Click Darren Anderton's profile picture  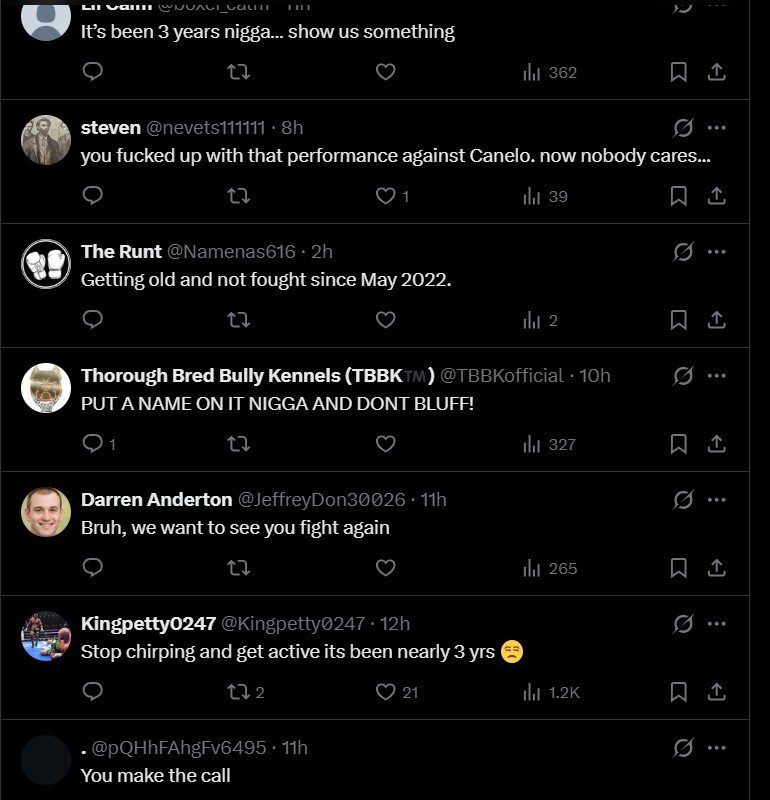(46, 512)
